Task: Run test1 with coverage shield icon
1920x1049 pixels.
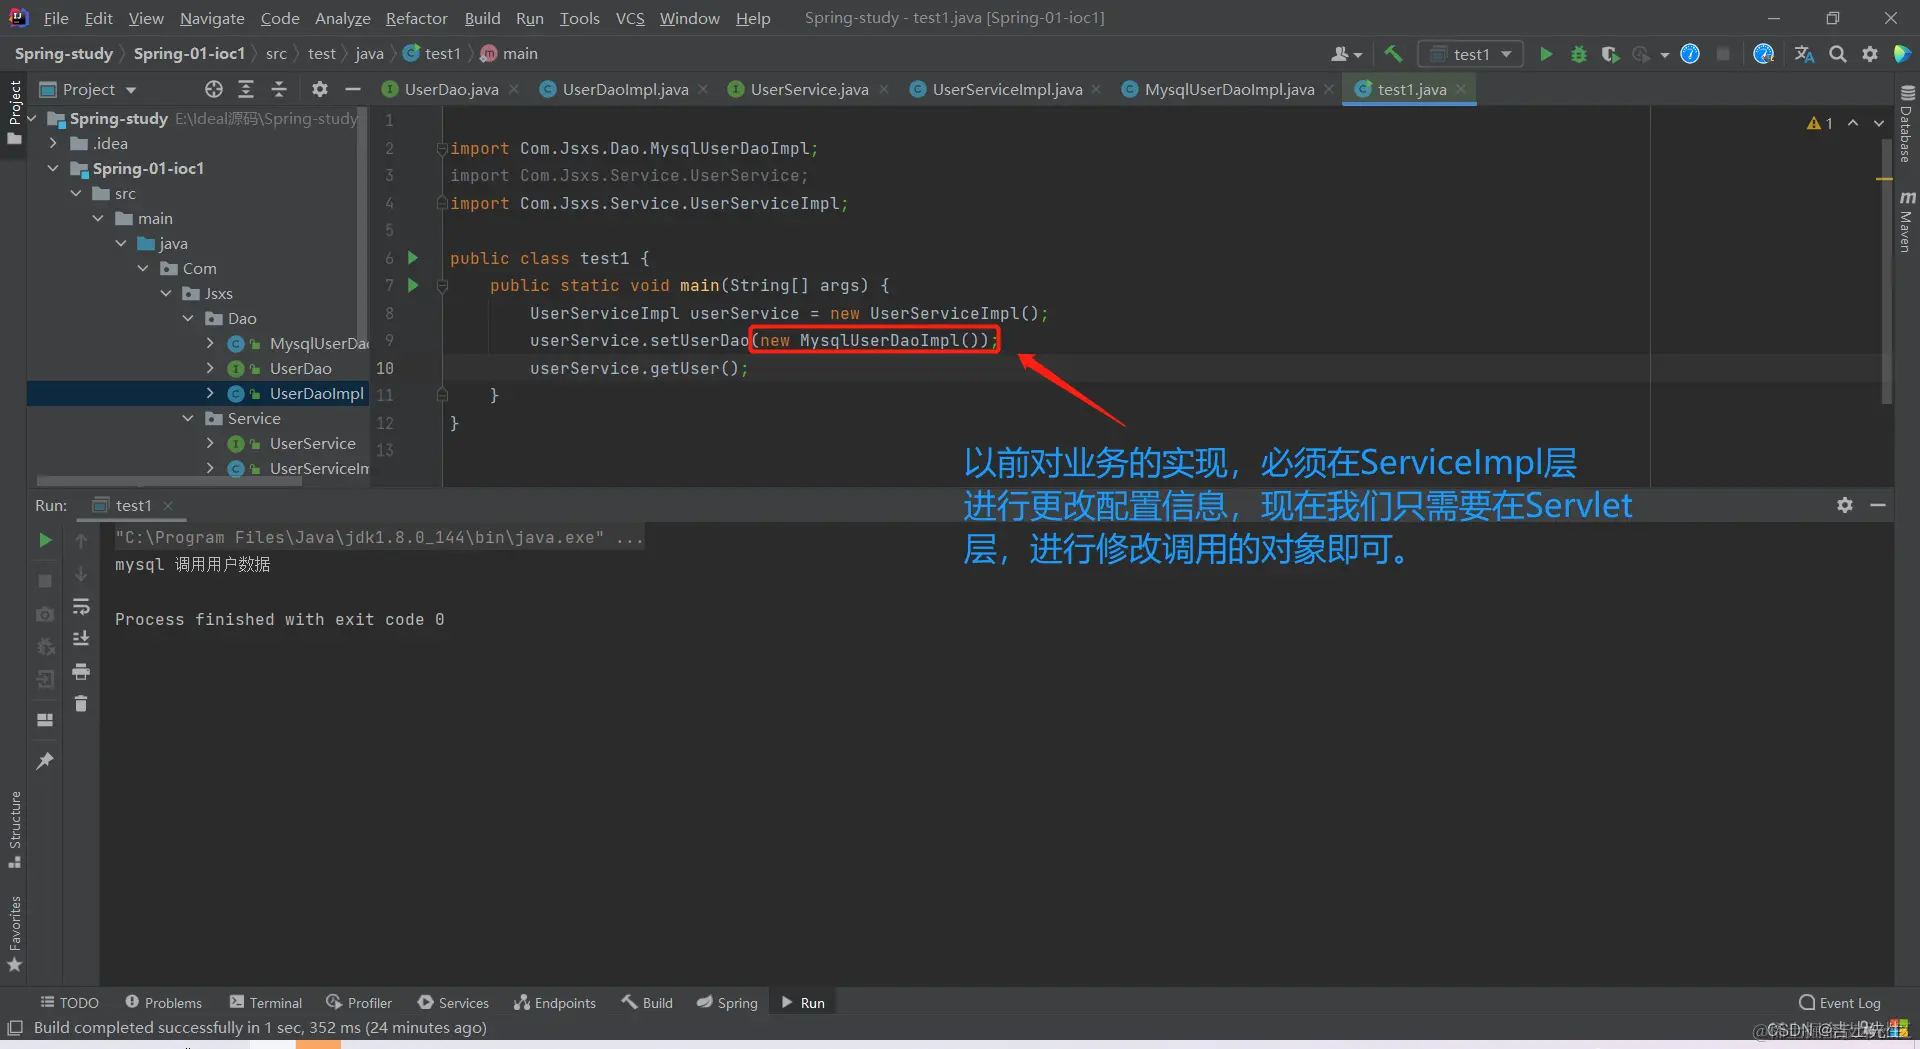Action: (1610, 54)
